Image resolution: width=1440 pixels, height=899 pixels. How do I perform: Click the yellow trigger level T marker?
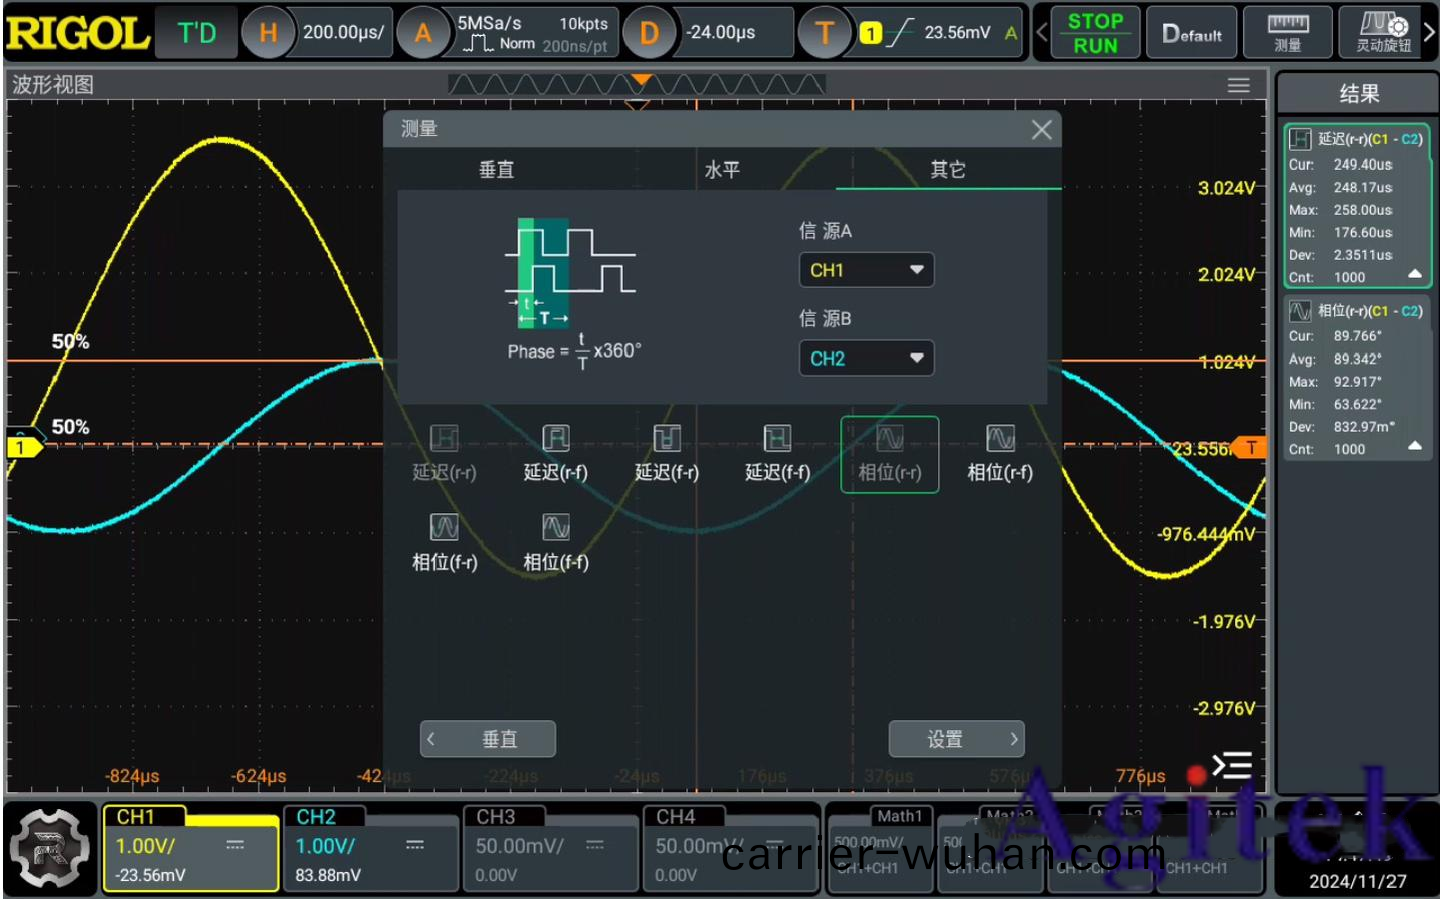click(x=1250, y=448)
